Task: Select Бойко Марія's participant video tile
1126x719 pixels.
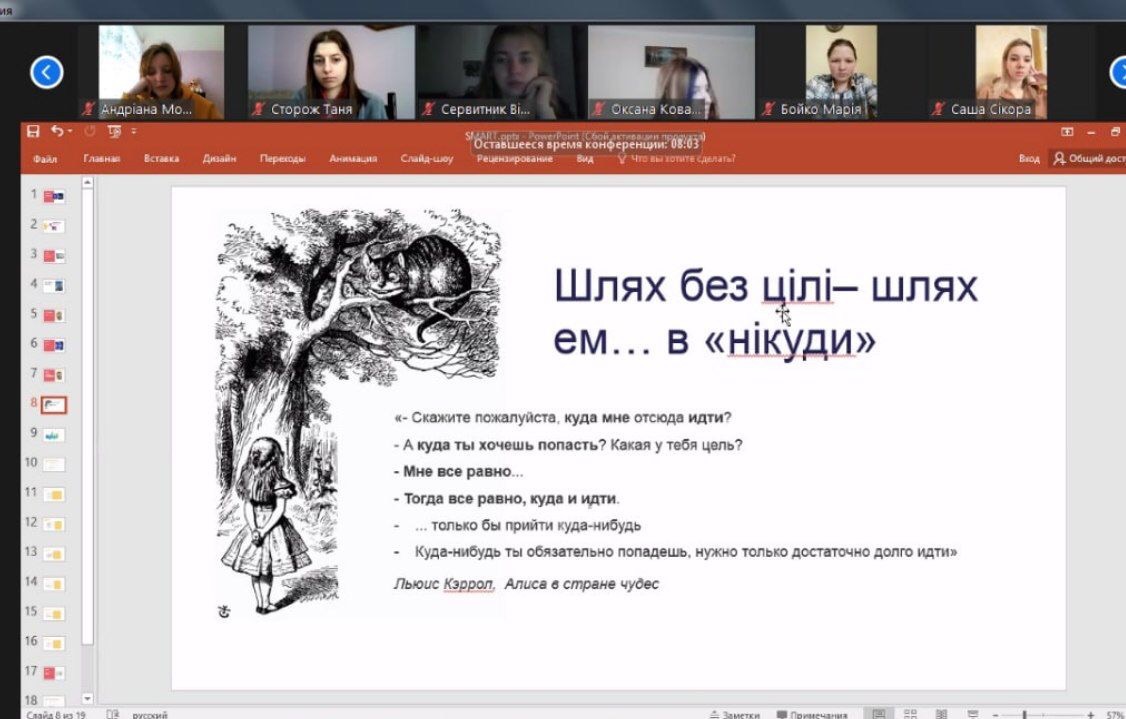Action: pos(841,72)
